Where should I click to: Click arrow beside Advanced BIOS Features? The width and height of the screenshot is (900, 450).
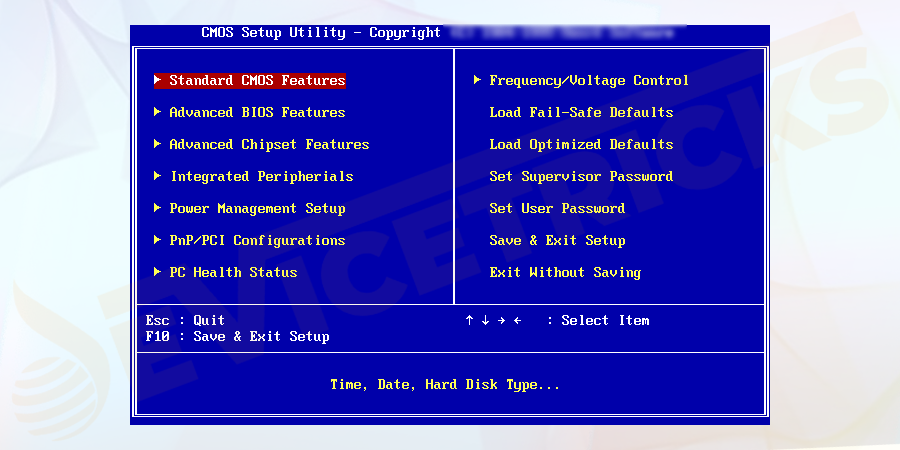158,112
